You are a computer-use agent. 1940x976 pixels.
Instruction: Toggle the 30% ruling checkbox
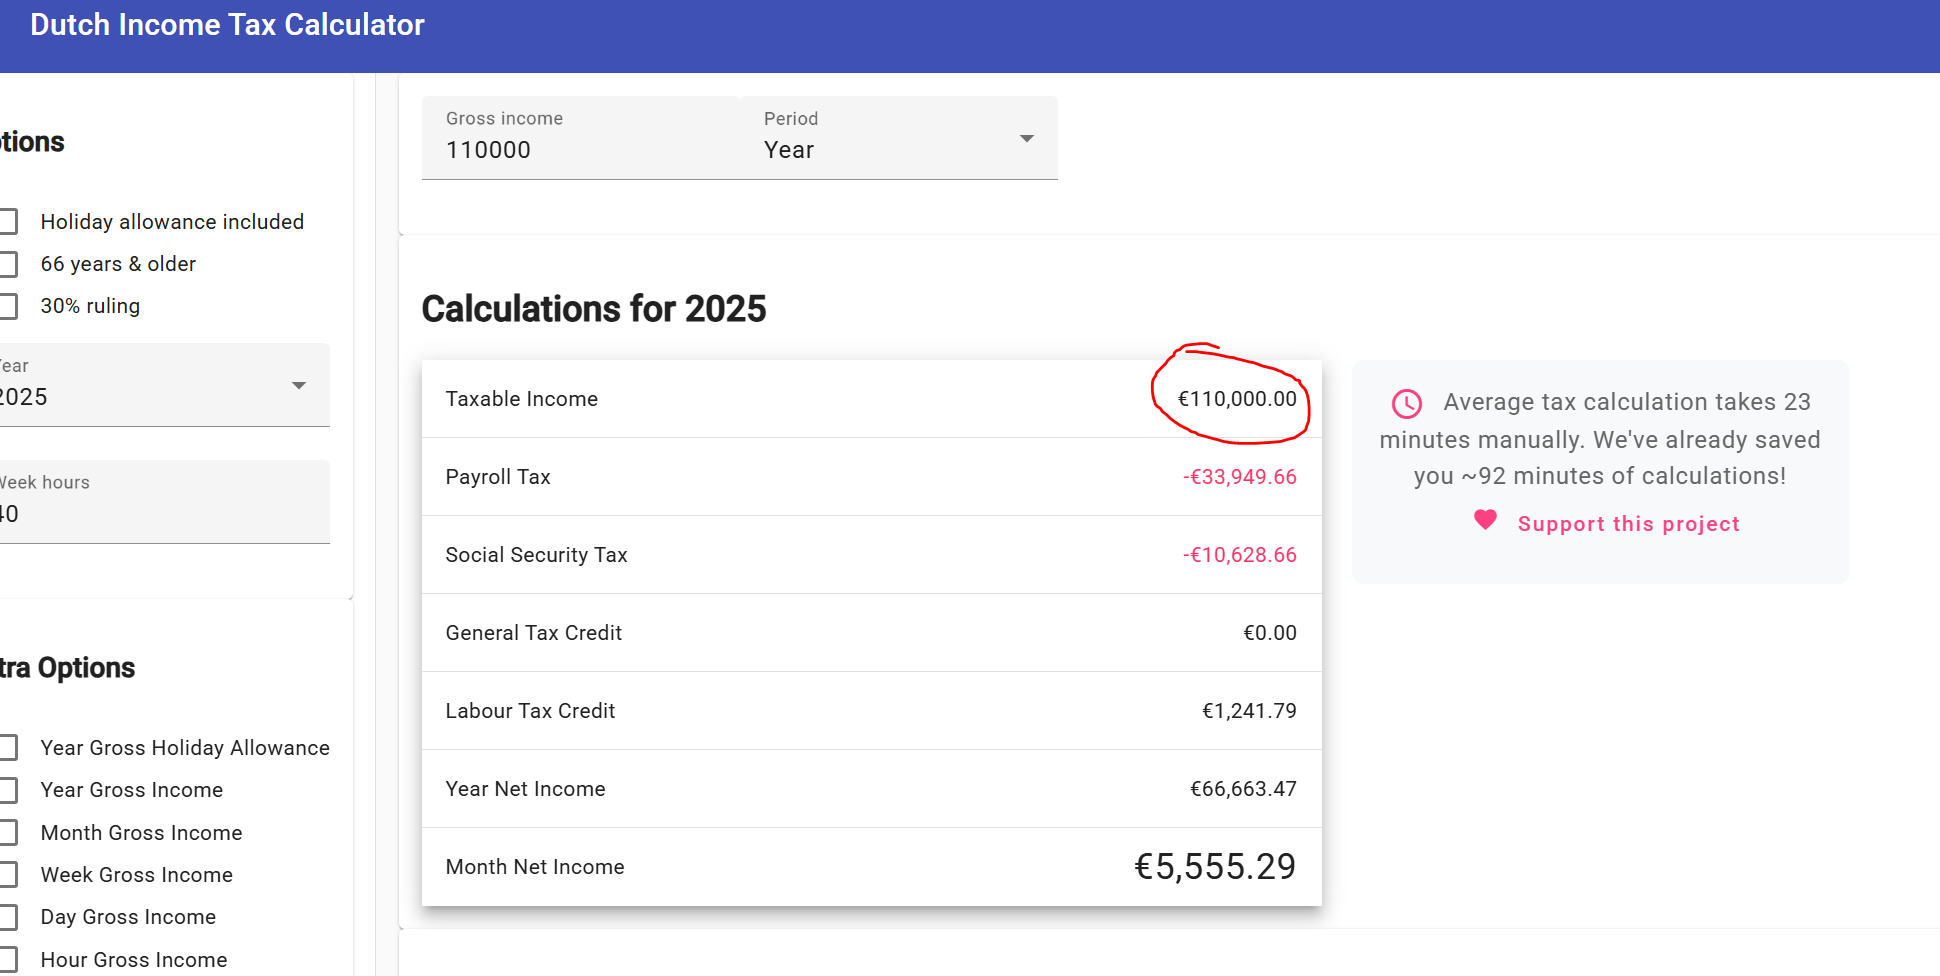(8, 306)
